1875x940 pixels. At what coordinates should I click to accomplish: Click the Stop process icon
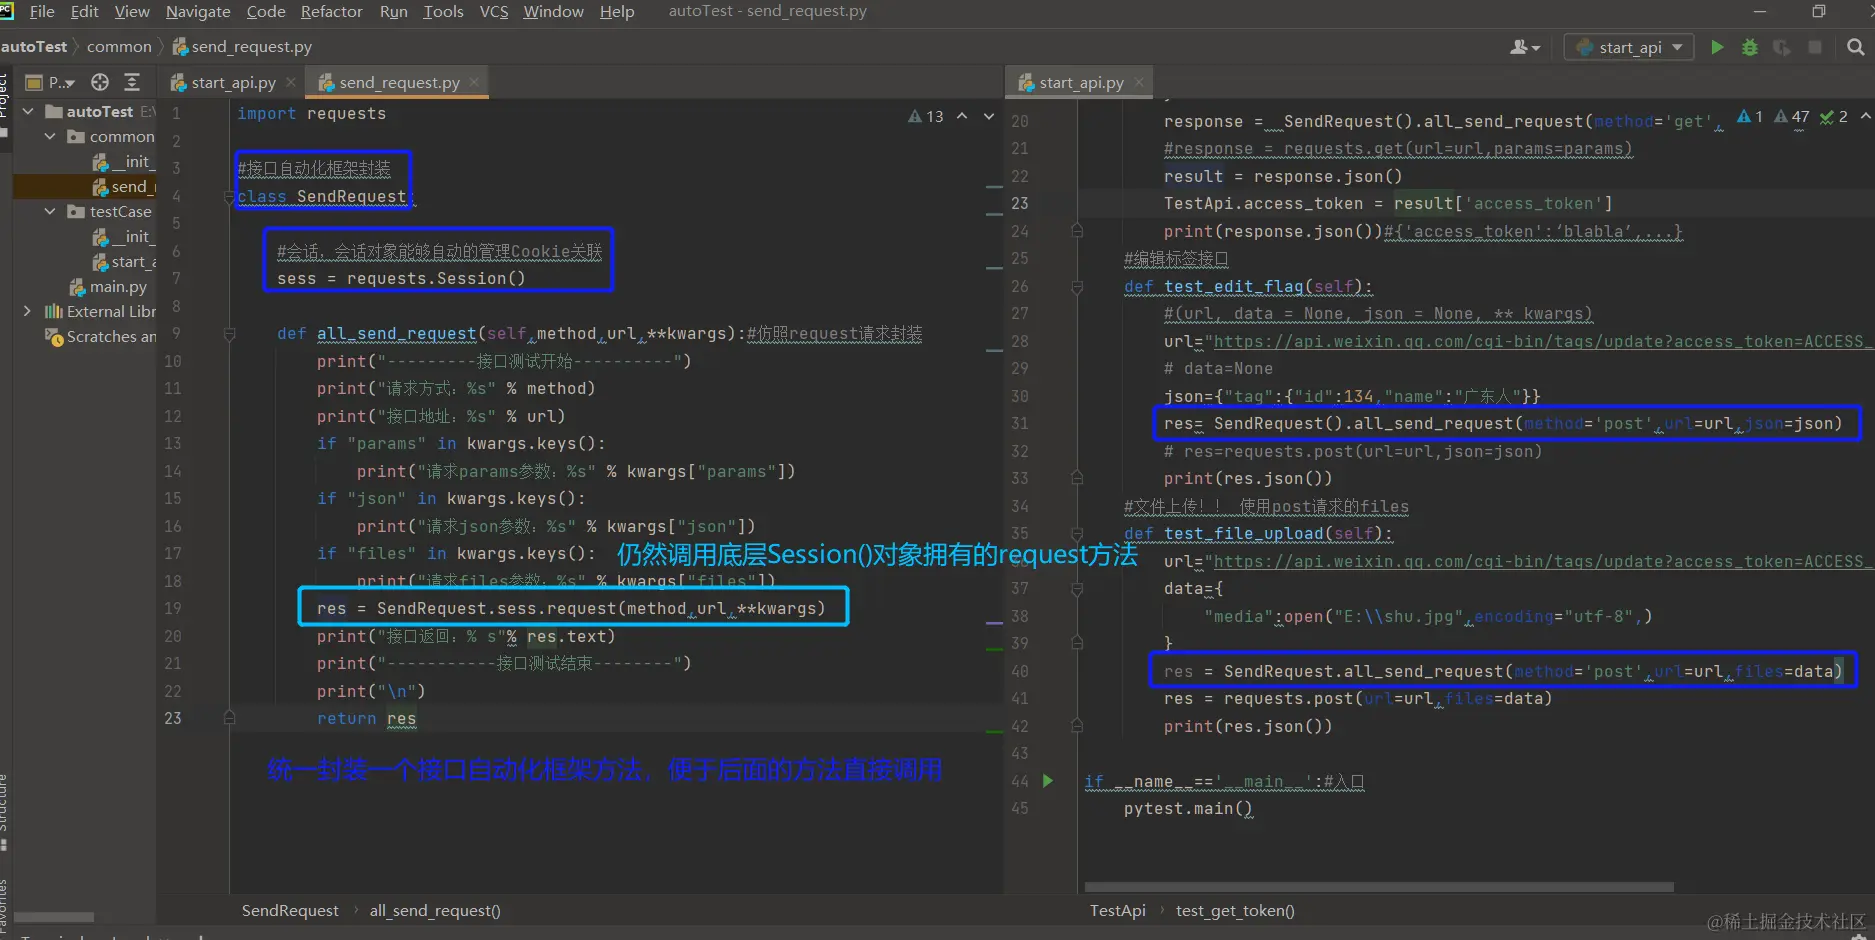click(1815, 47)
